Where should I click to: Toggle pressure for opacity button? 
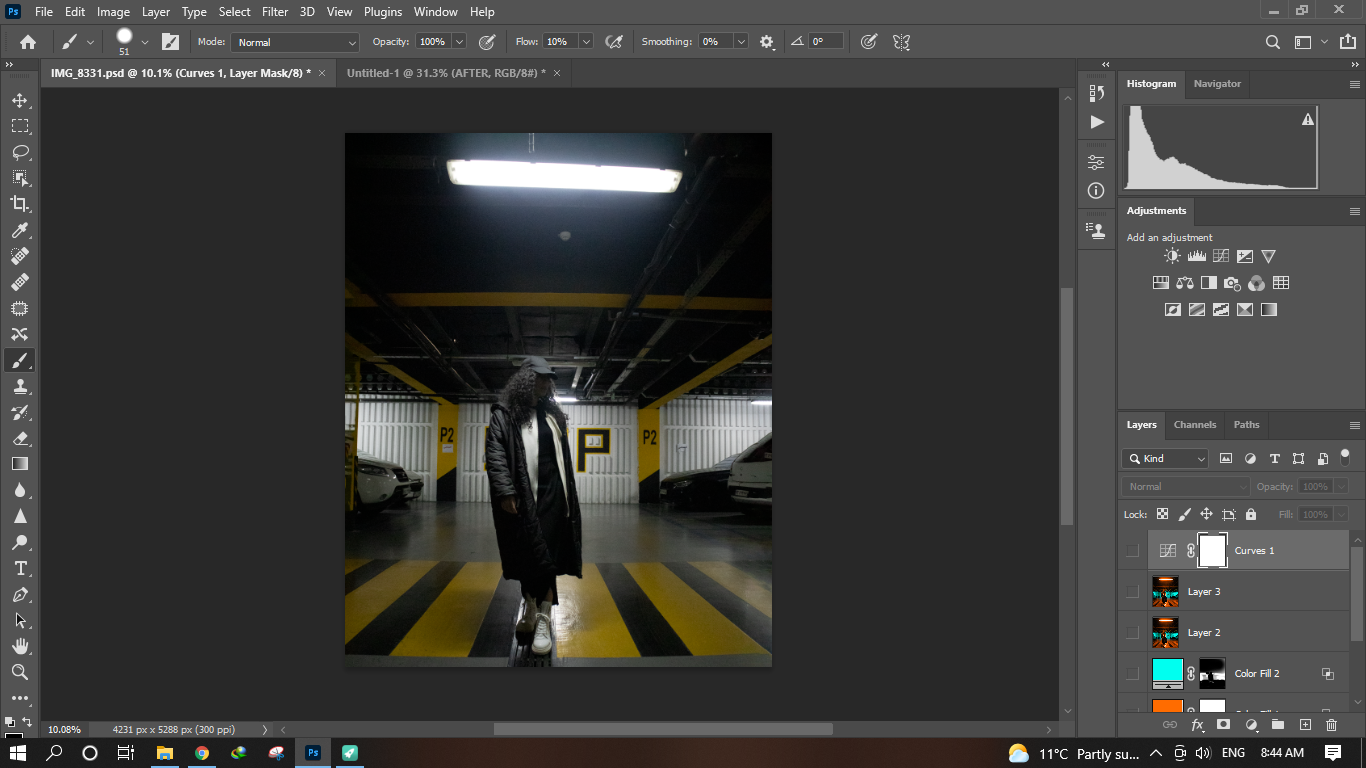click(487, 42)
